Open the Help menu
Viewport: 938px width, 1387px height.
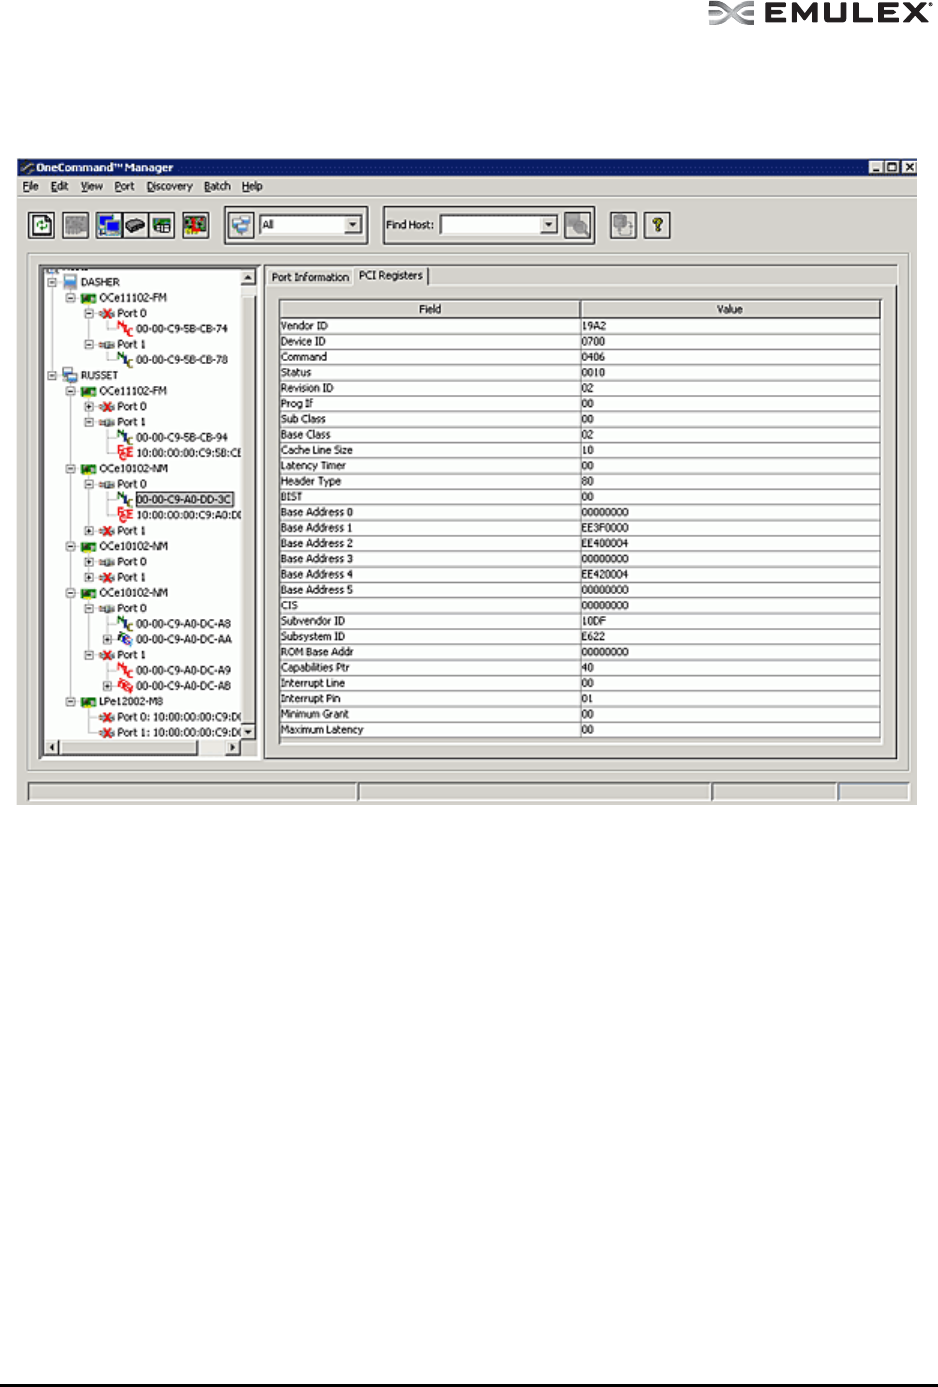(x=252, y=186)
